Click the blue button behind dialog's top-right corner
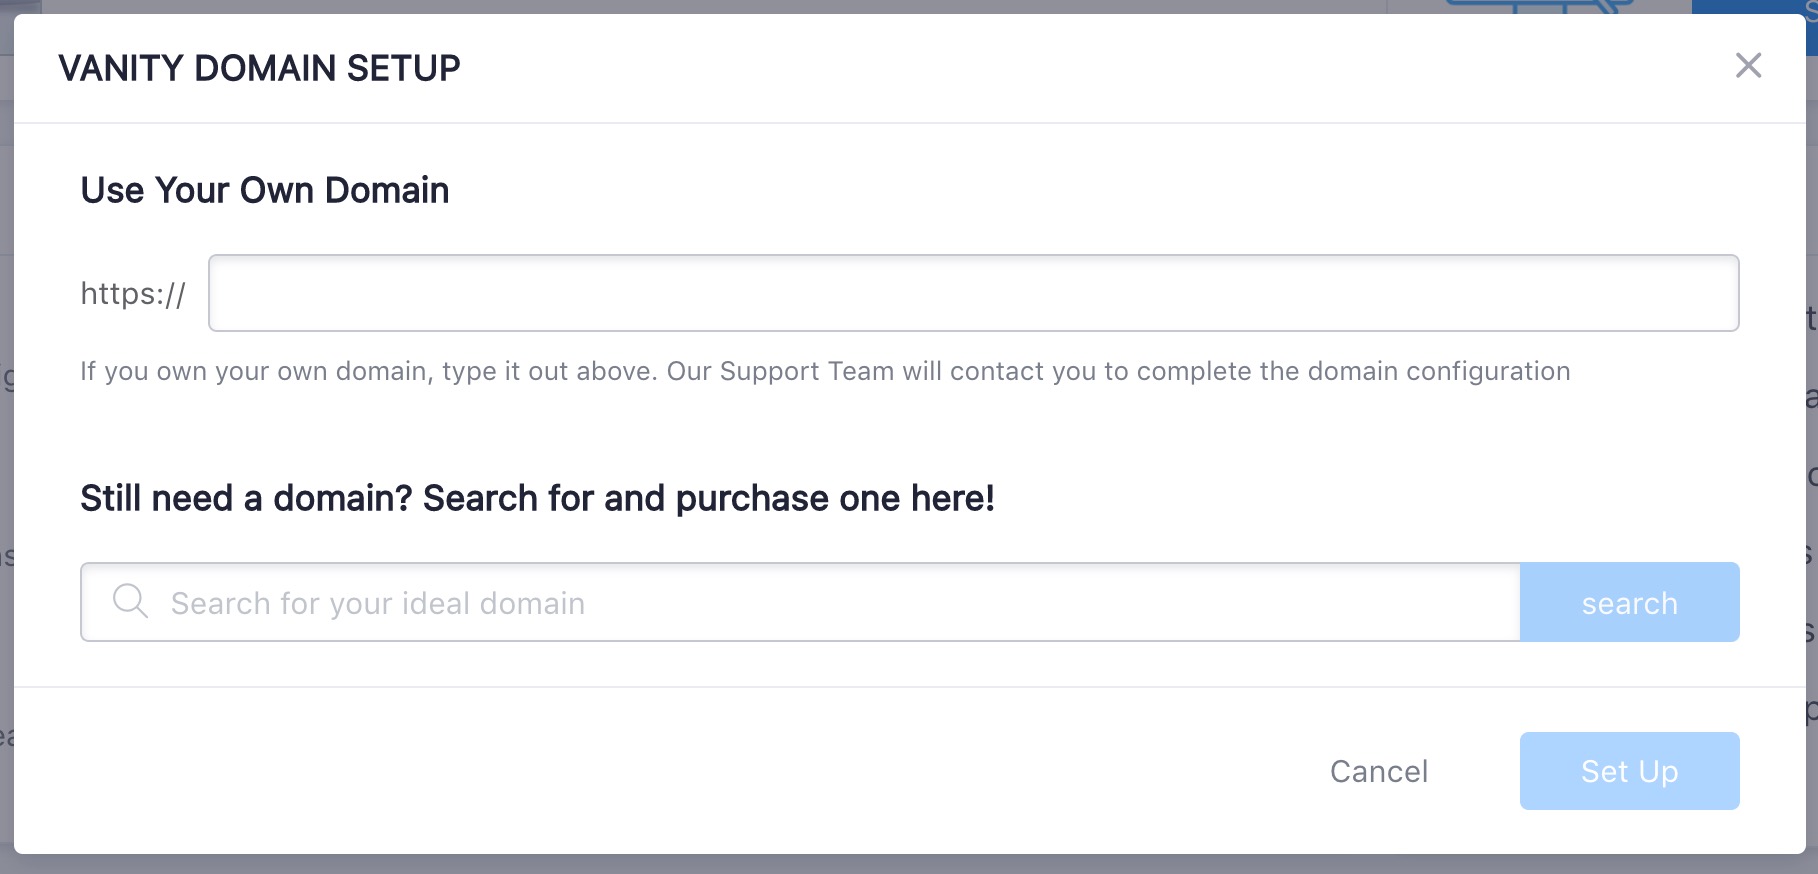This screenshot has width=1818, height=874. tap(1755, 7)
